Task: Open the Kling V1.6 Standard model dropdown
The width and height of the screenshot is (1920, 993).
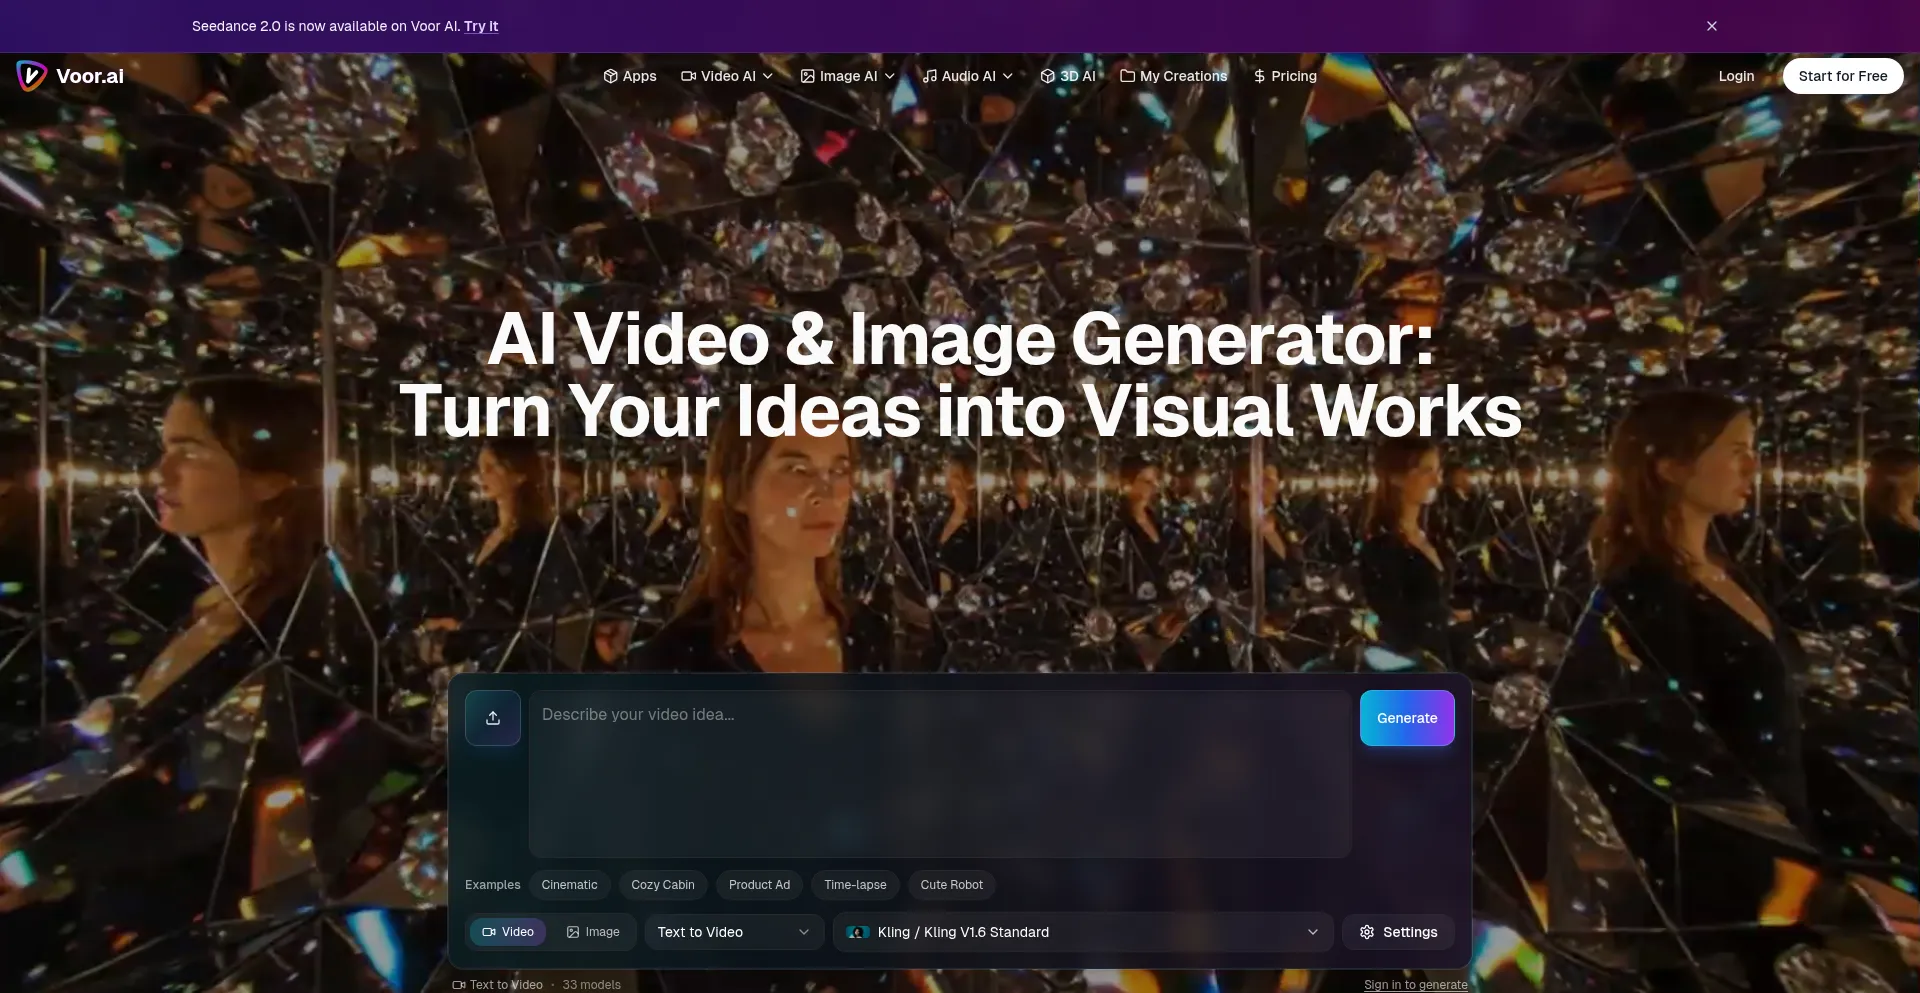Action: click(x=1083, y=932)
